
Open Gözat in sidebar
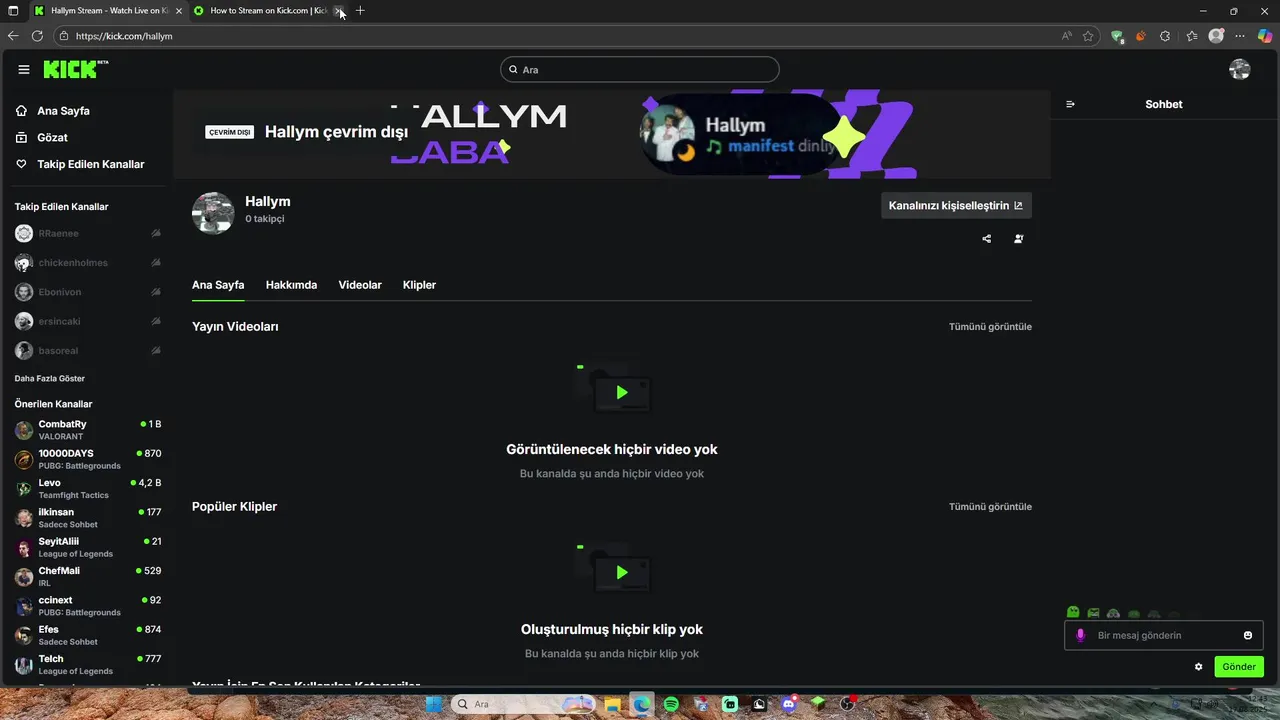(x=52, y=137)
